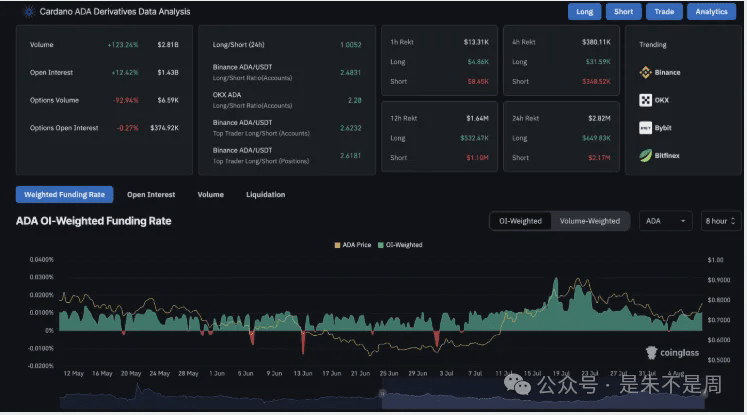Click the $1.00 price axis label
The image size is (747, 415).
[x=716, y=260]
